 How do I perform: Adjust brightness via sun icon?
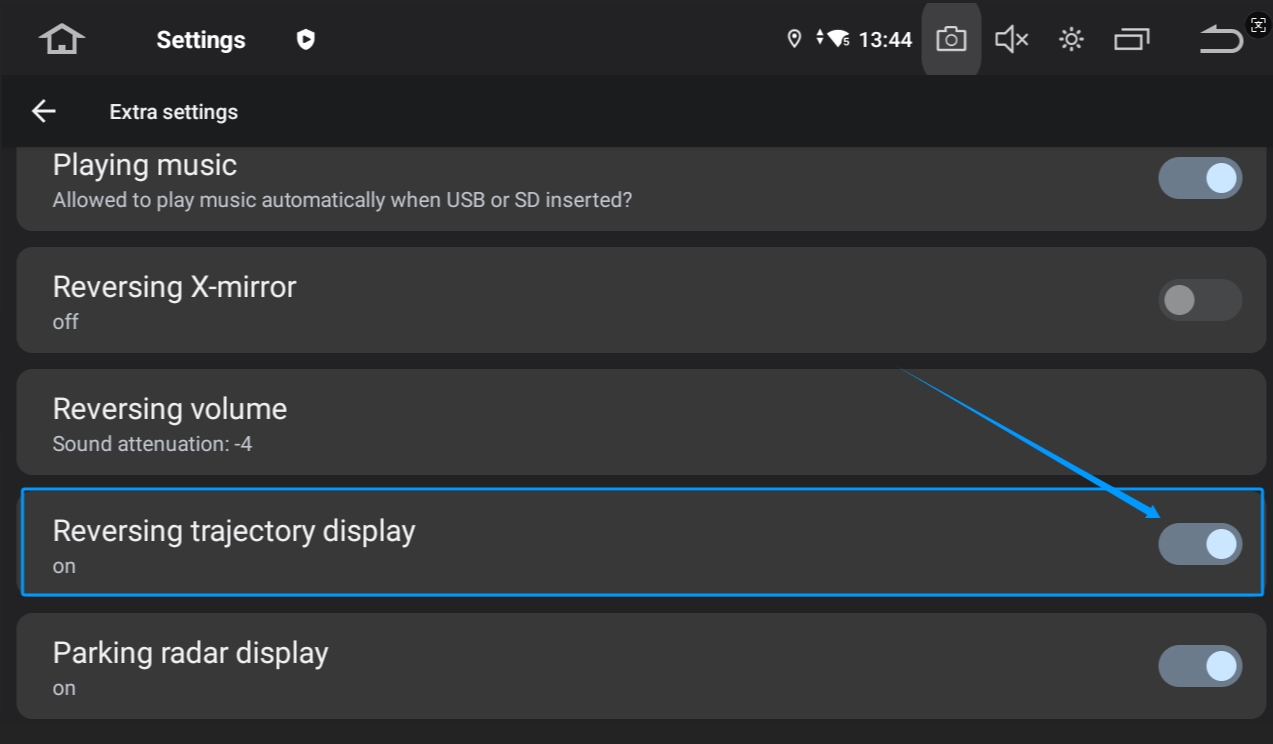[x=1071, y=40]
